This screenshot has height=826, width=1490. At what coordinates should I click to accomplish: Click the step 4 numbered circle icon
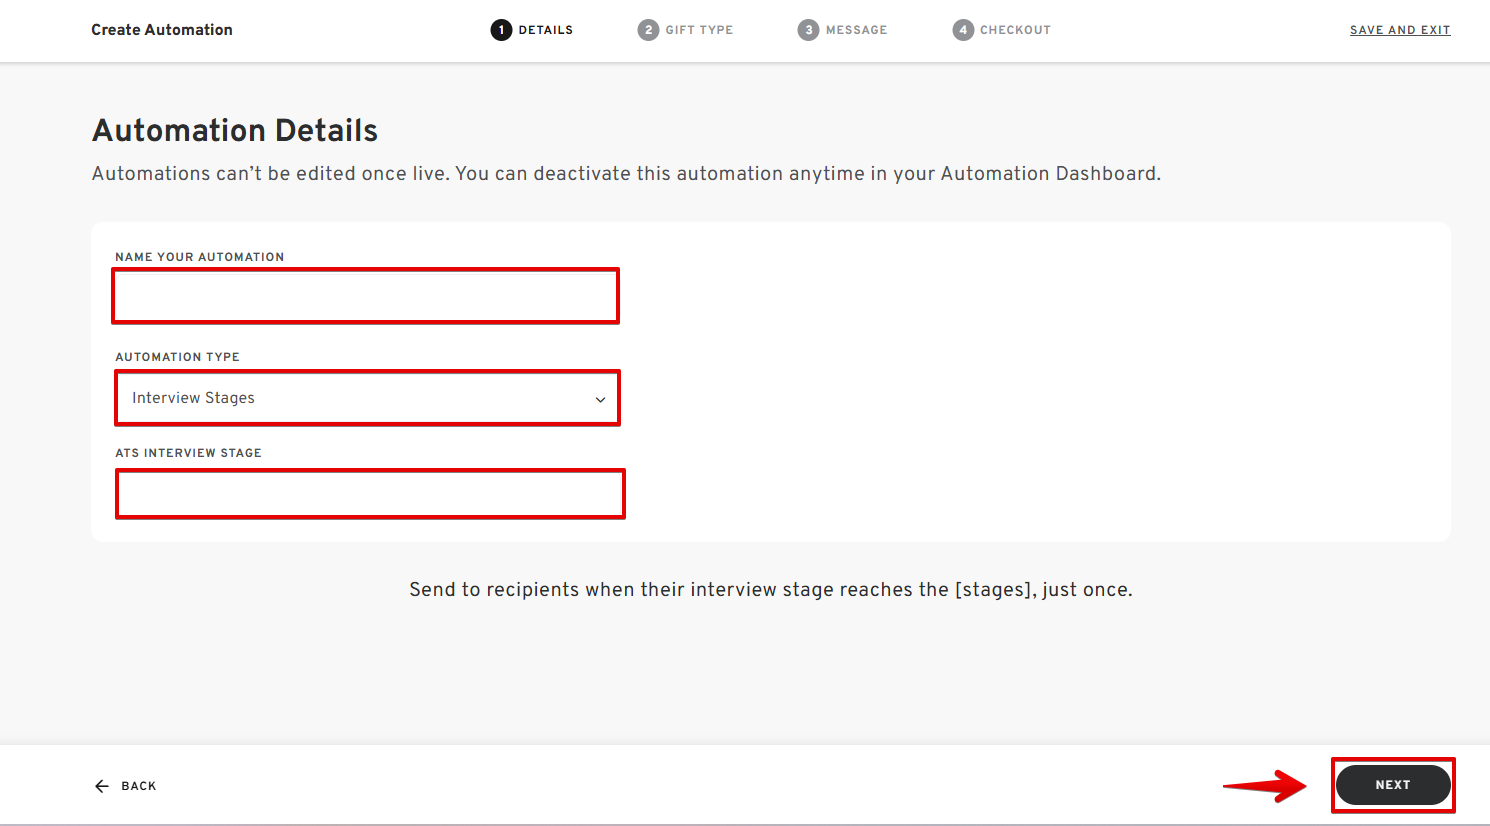pos(962,30)
